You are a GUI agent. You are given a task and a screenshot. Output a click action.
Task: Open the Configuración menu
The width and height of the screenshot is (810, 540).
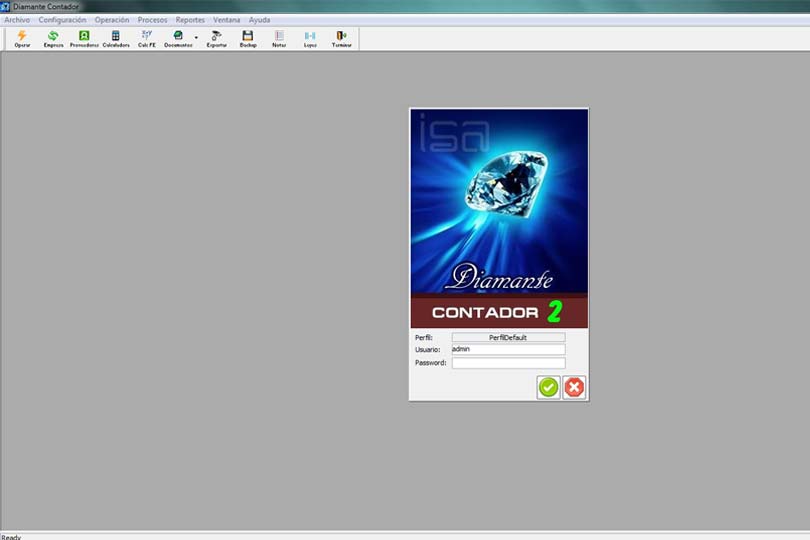pyautogui.click(x=63, y=20)
